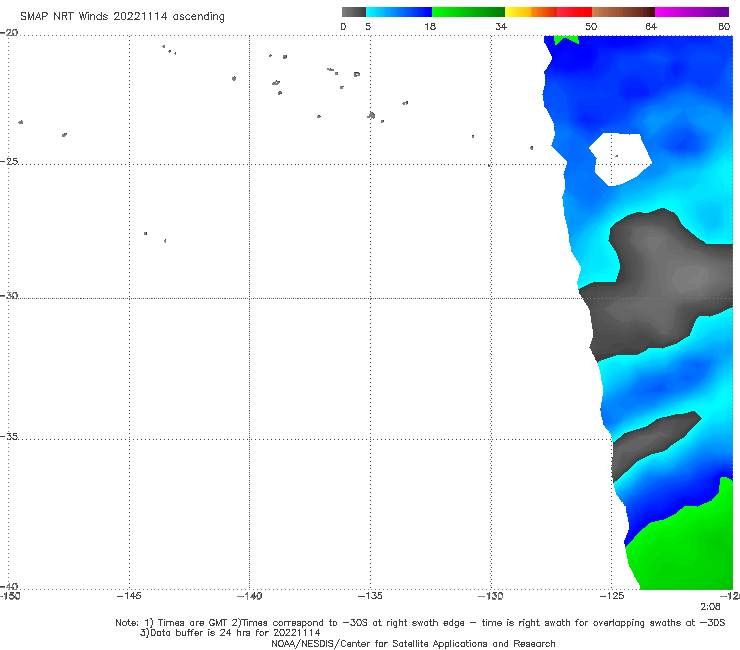
Task: Click the title 'SMAP NRT Winds 20221114 ascending'
Action: [x=122, y=17]
